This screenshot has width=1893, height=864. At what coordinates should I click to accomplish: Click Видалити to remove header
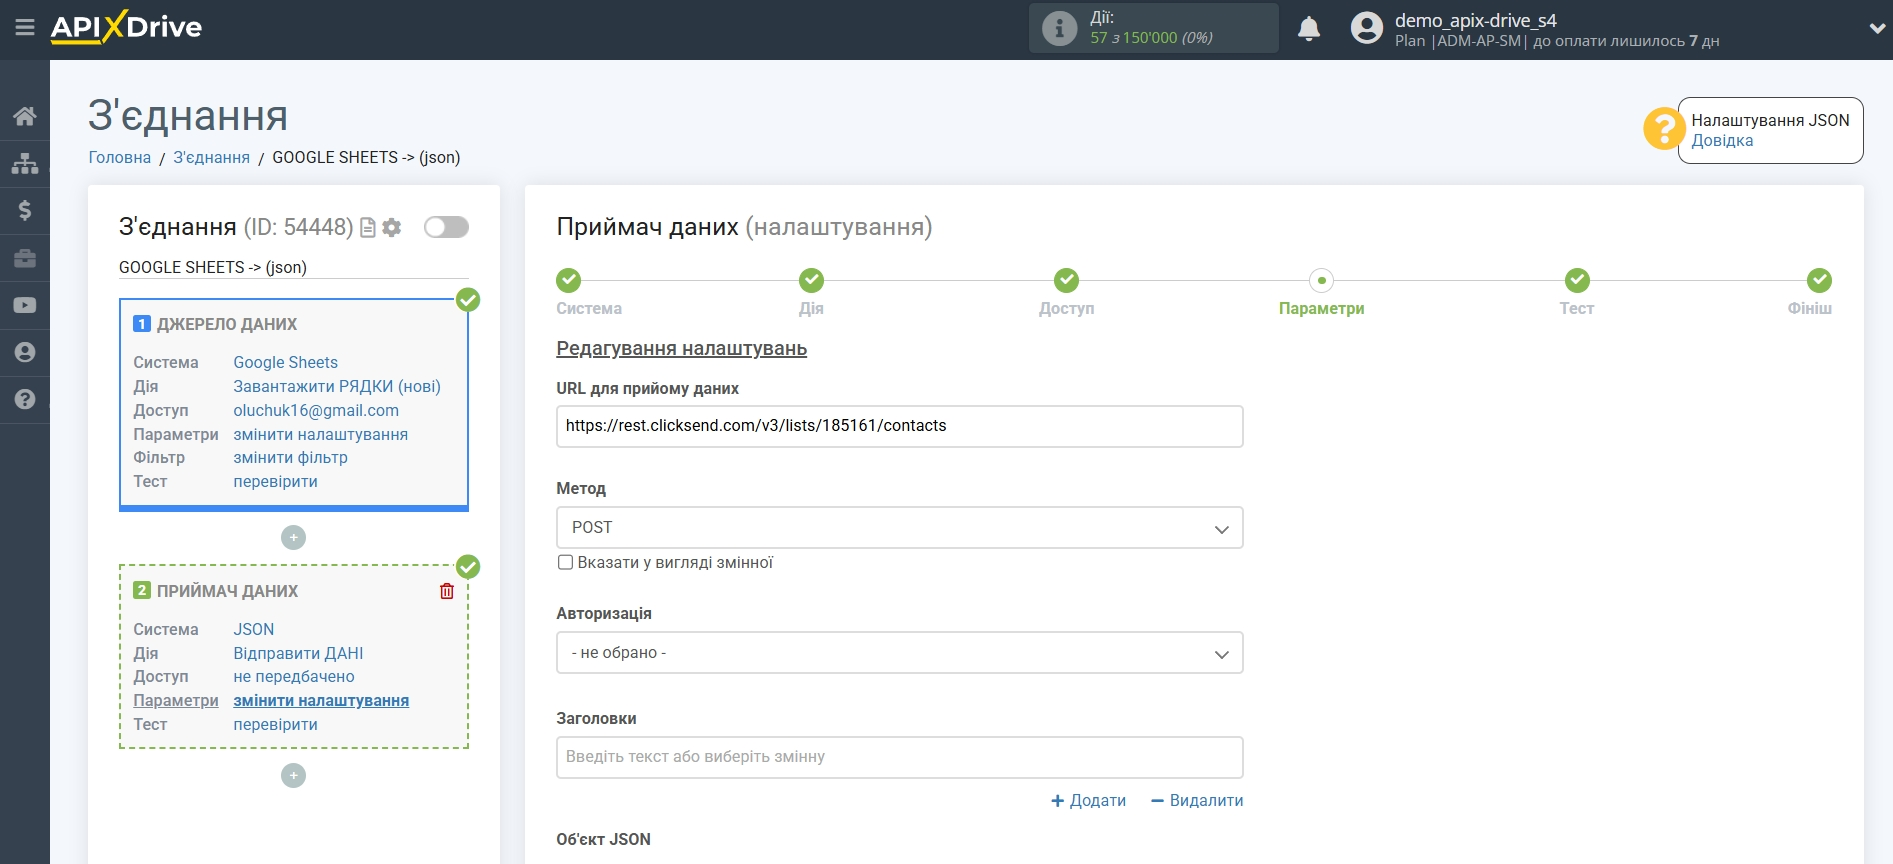click(1197, 800)
